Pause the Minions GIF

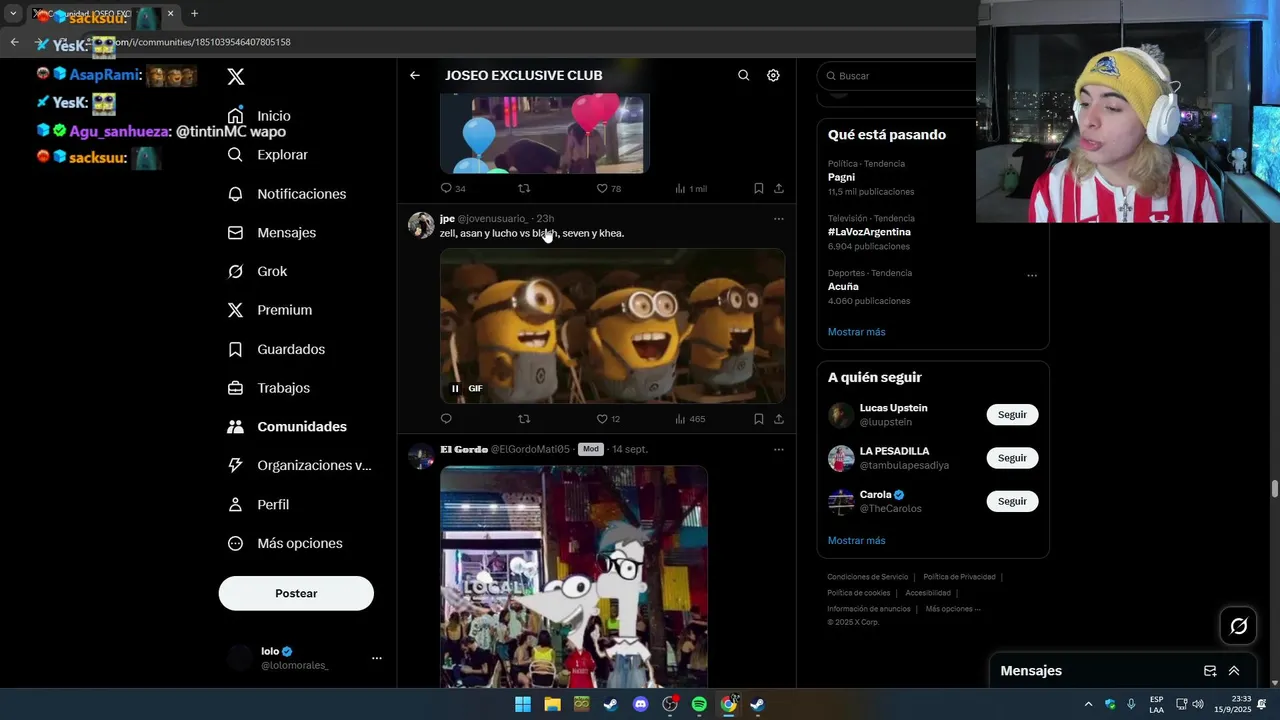click(x=455, y=389)
